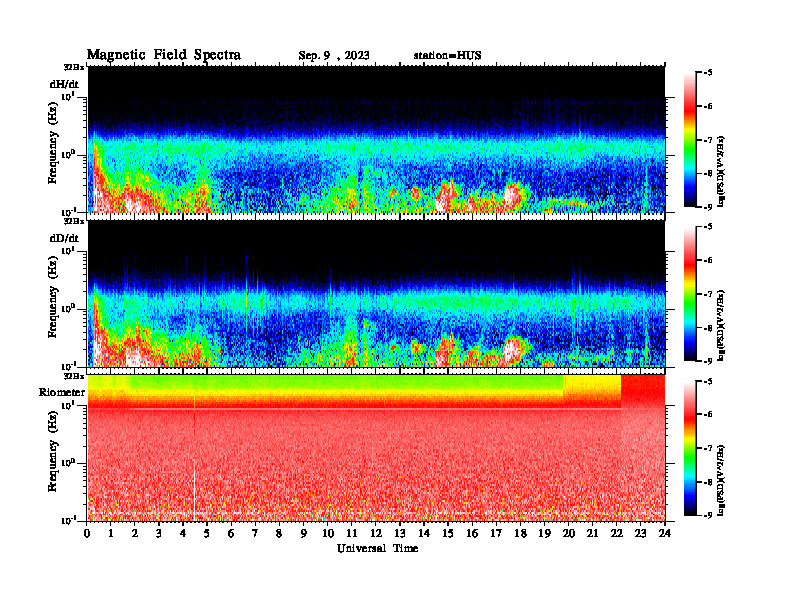Viewport: 792px width, 612px height.
Task: Click hour "13" on the Universal Time axis
Action: [x=400, y=534]
